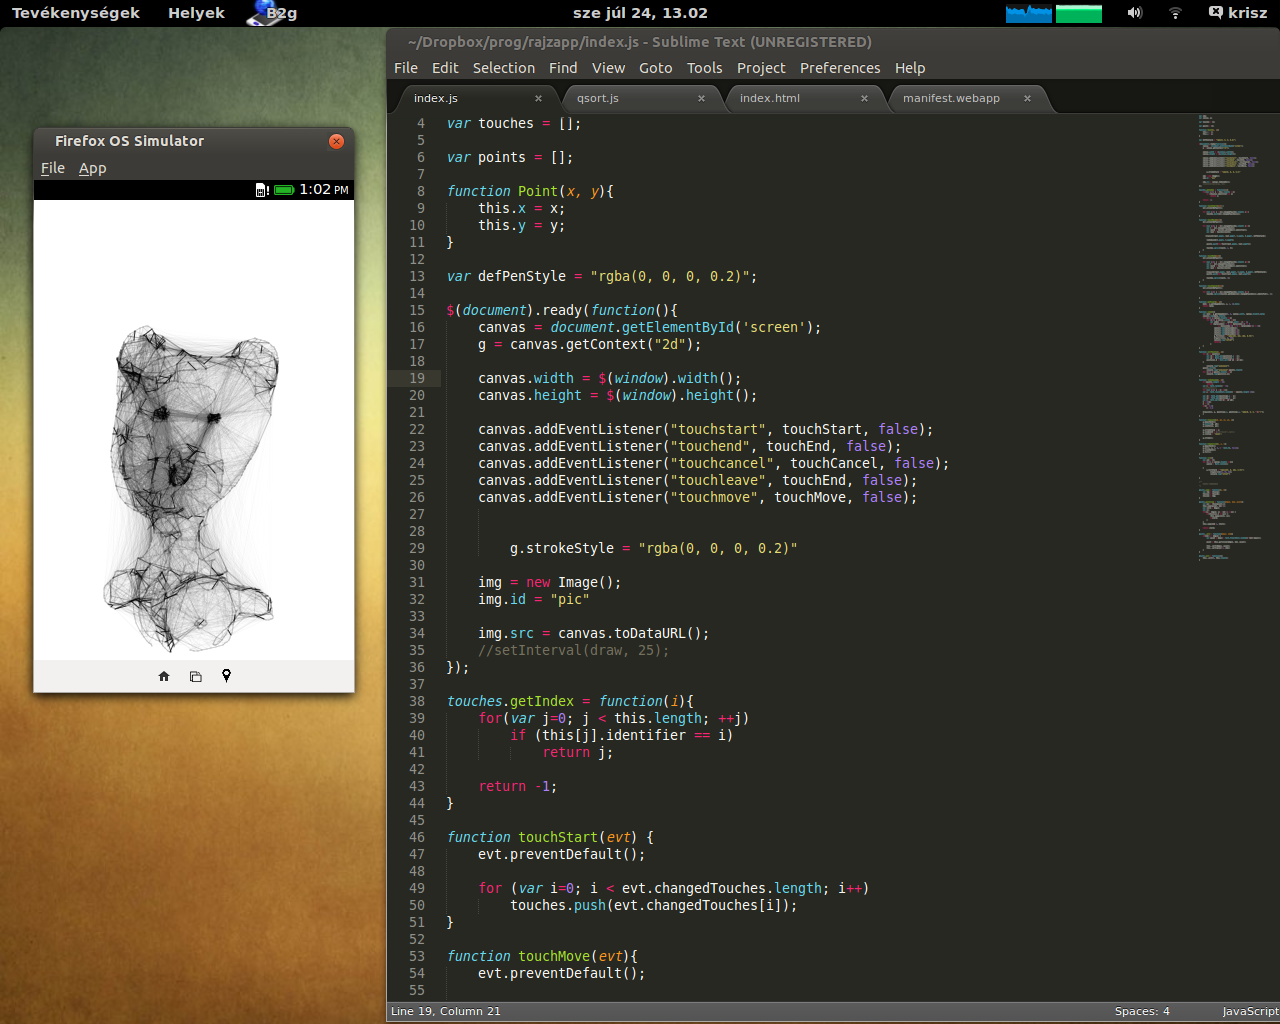Open the Helyek places menu
Screen dimensions: 1280x1024
(196, 13)
